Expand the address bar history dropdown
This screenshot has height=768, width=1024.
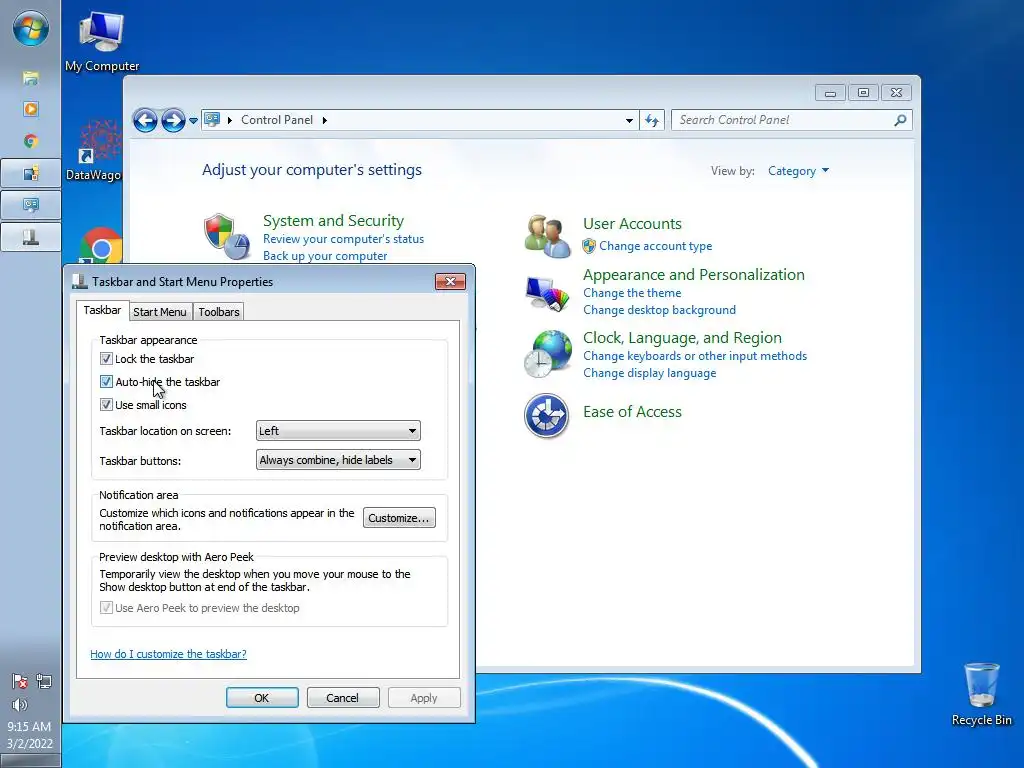tap(629, 120)
